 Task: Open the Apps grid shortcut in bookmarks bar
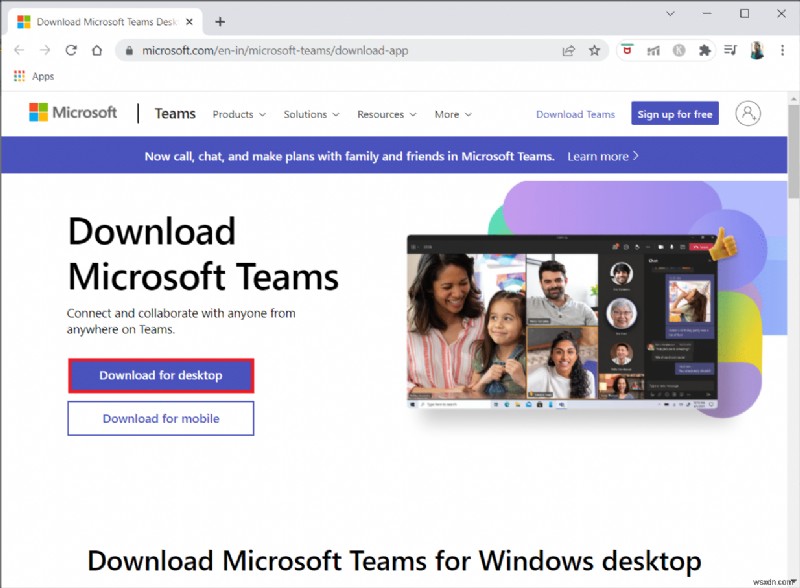pos(34,76)
